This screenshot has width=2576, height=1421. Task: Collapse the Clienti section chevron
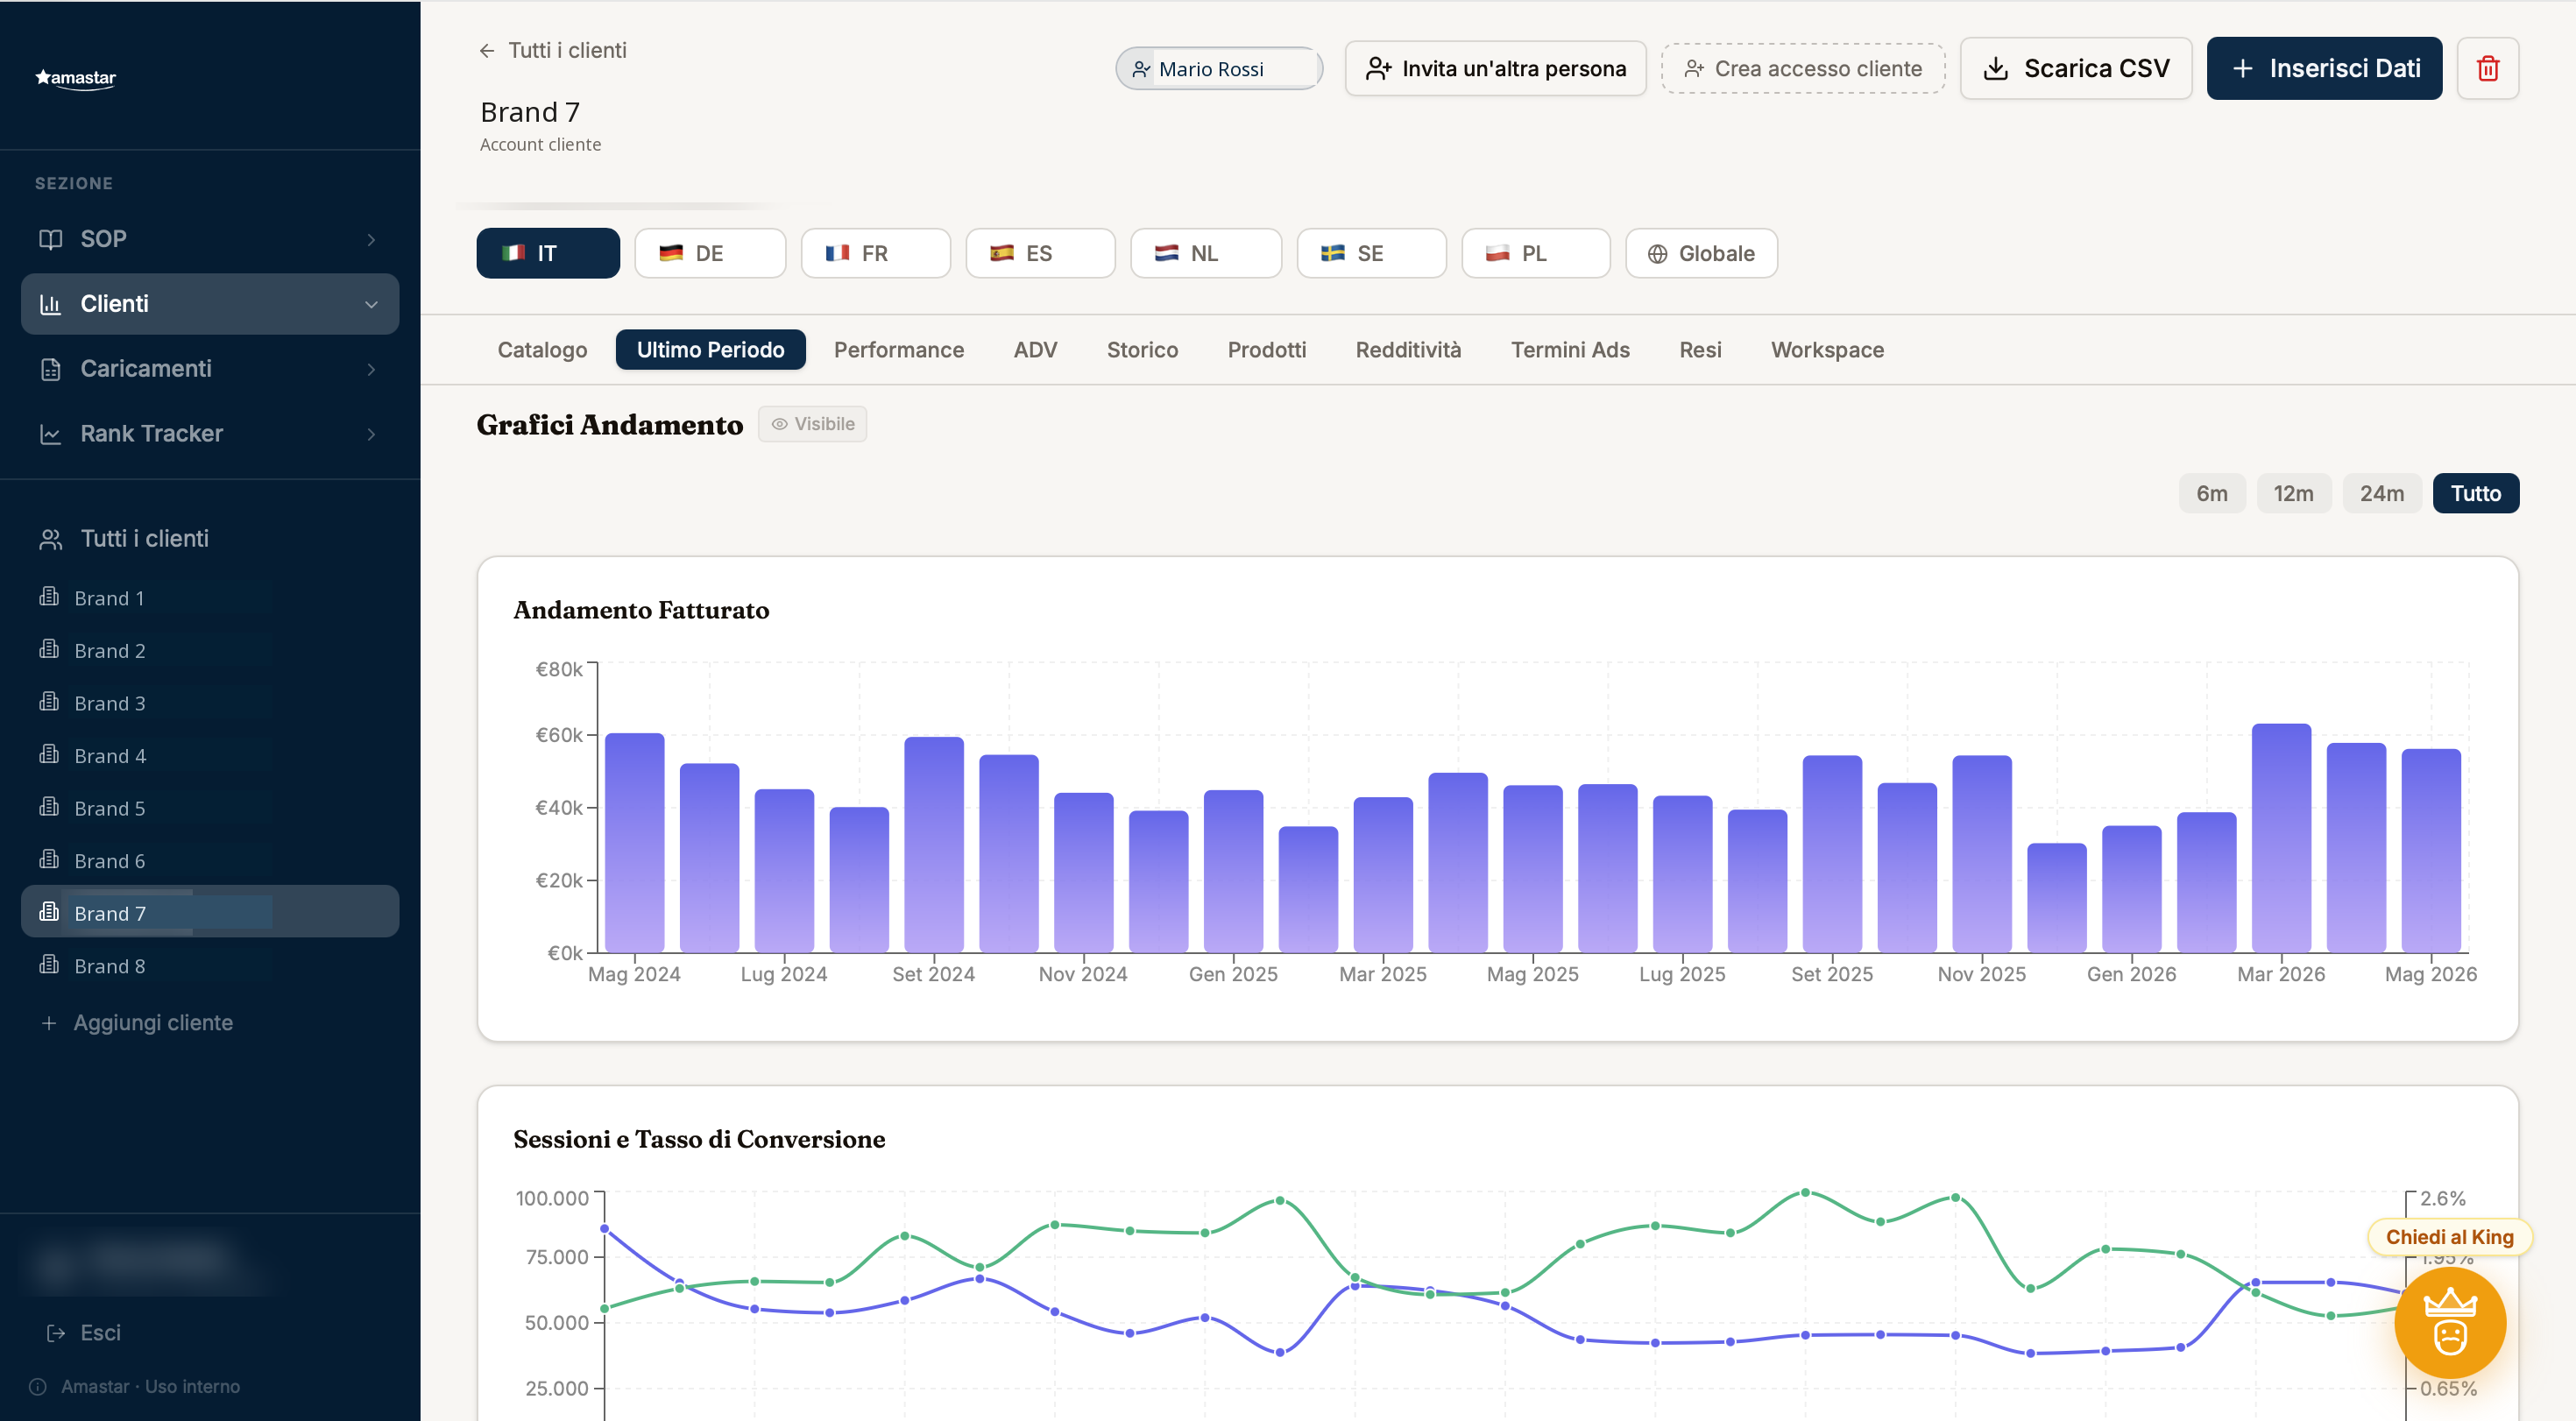[371, 305]
